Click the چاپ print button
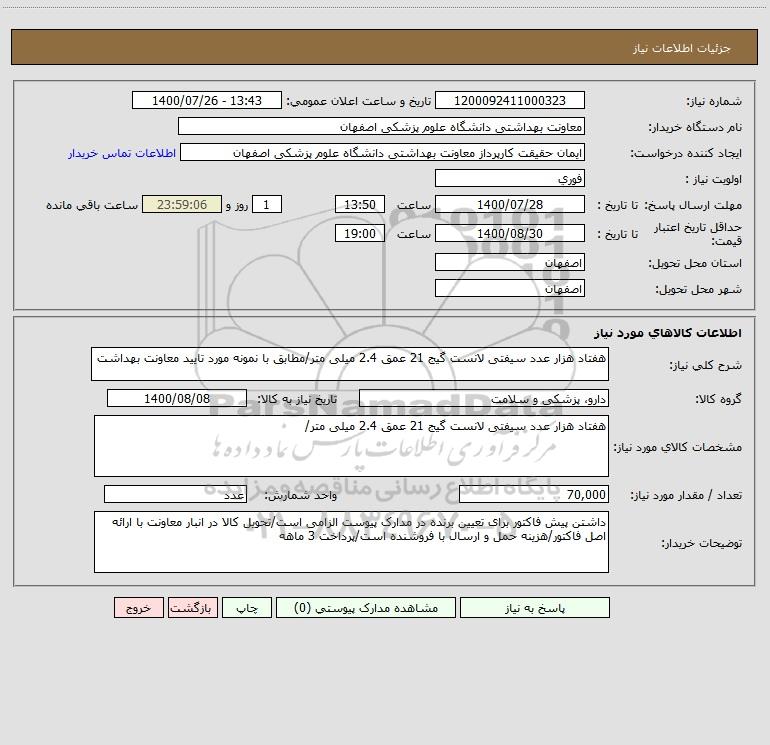 [x=247, y=607]
